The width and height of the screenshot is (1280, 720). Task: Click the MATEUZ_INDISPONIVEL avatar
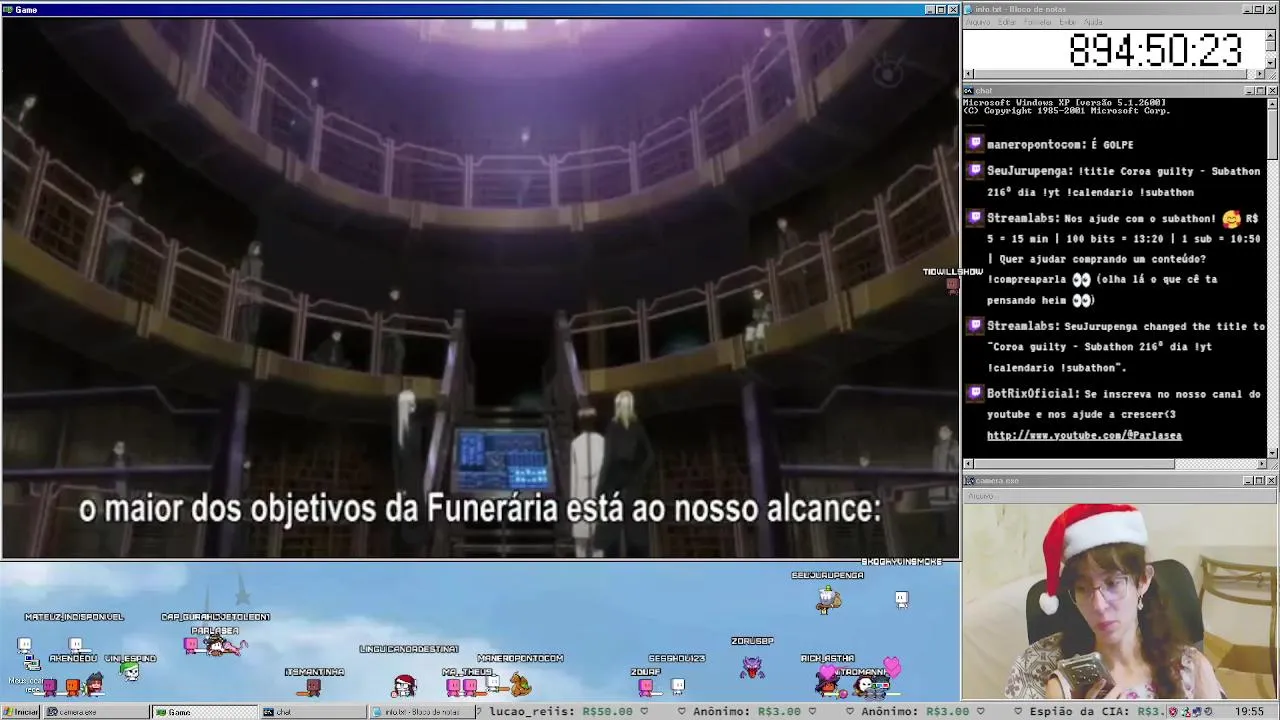point(75,645)
